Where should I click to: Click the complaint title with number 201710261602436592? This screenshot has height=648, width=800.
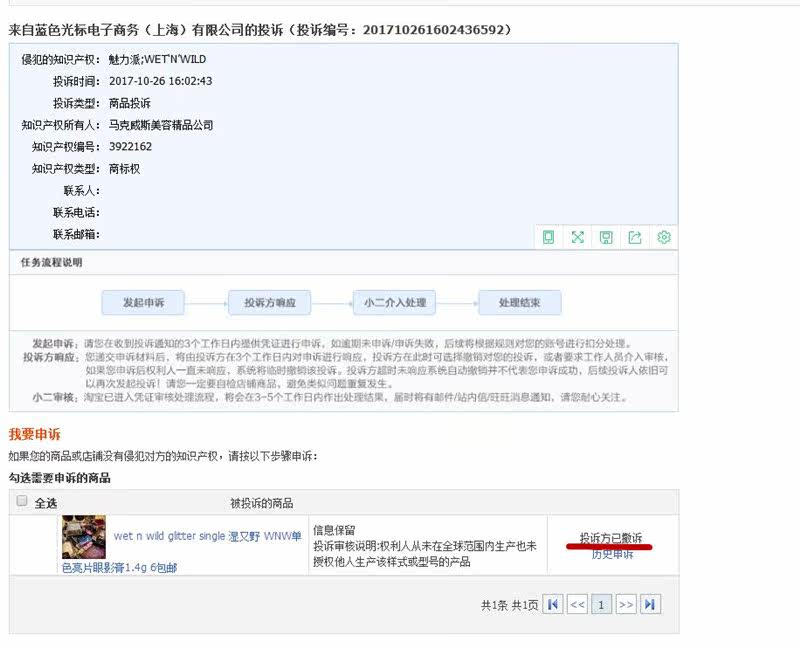[x=260, y=30]
